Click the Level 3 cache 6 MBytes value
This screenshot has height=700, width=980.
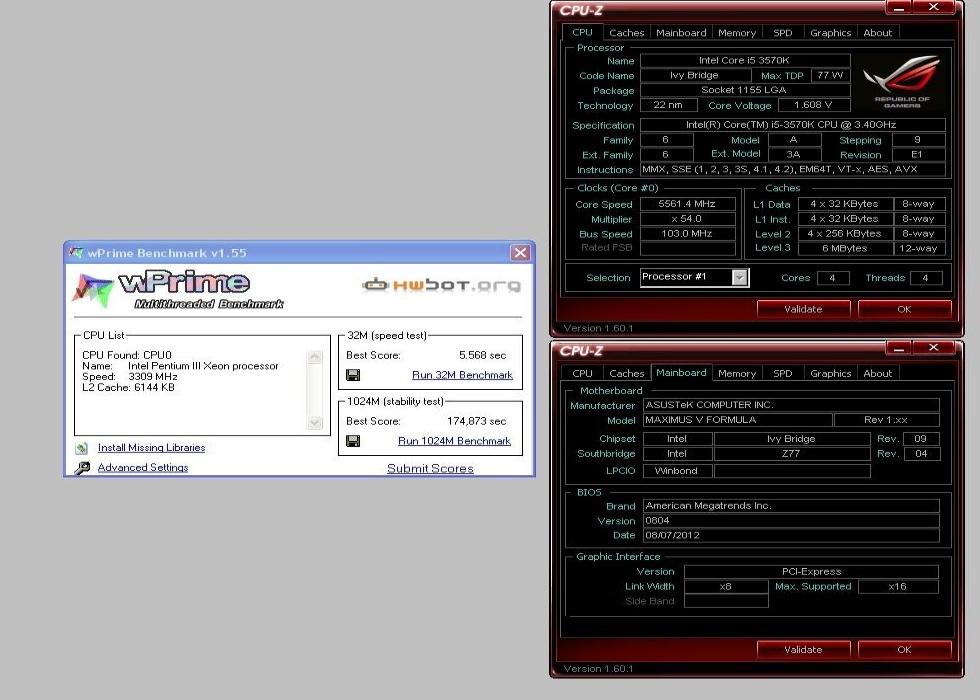click(x=845, y=248)
